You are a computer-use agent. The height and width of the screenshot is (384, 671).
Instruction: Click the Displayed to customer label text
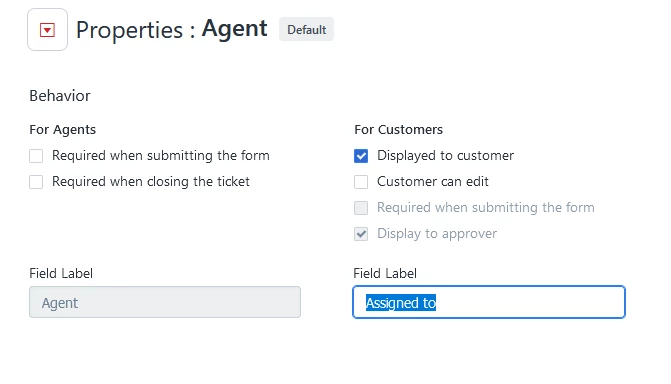[x=445, y=155]
